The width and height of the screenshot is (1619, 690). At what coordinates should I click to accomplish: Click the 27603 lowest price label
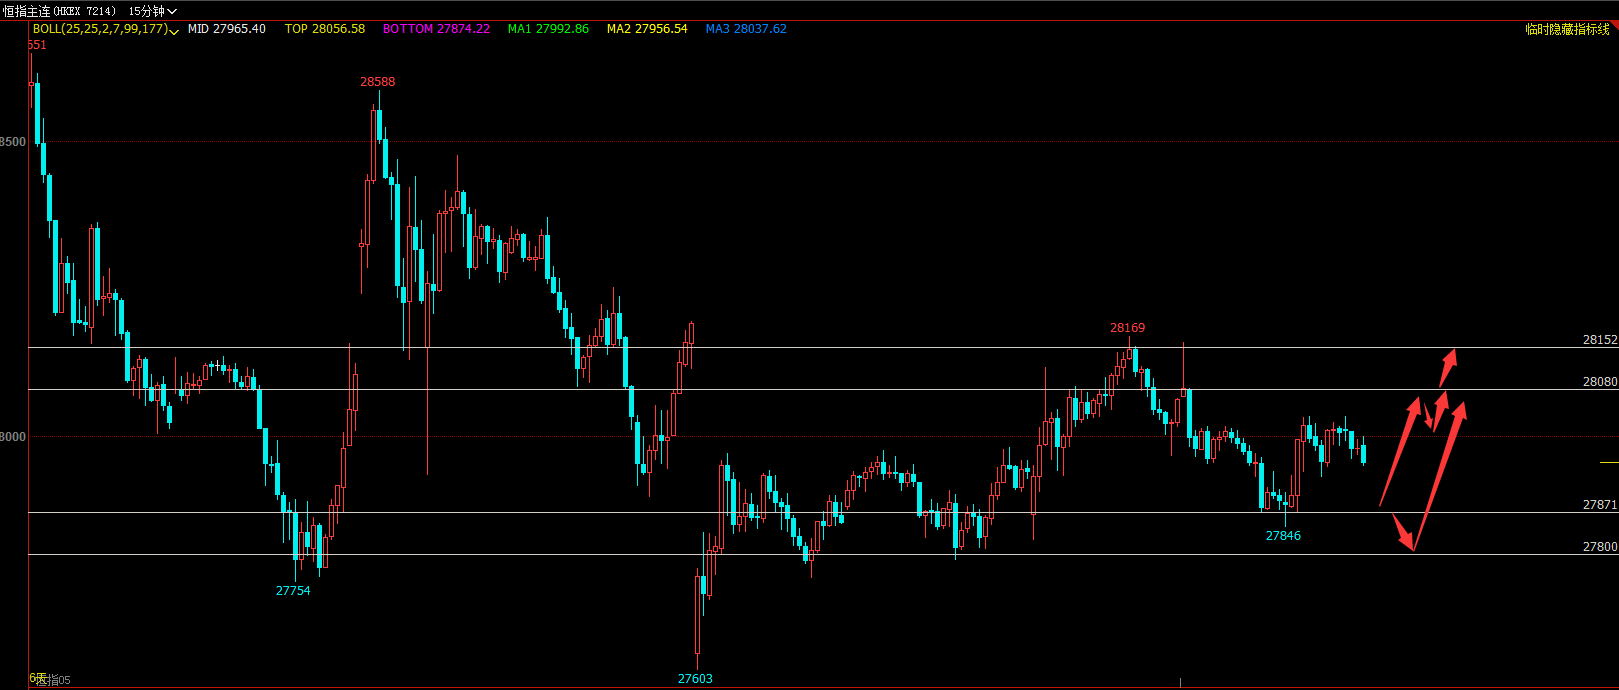(x=695, y=679)
